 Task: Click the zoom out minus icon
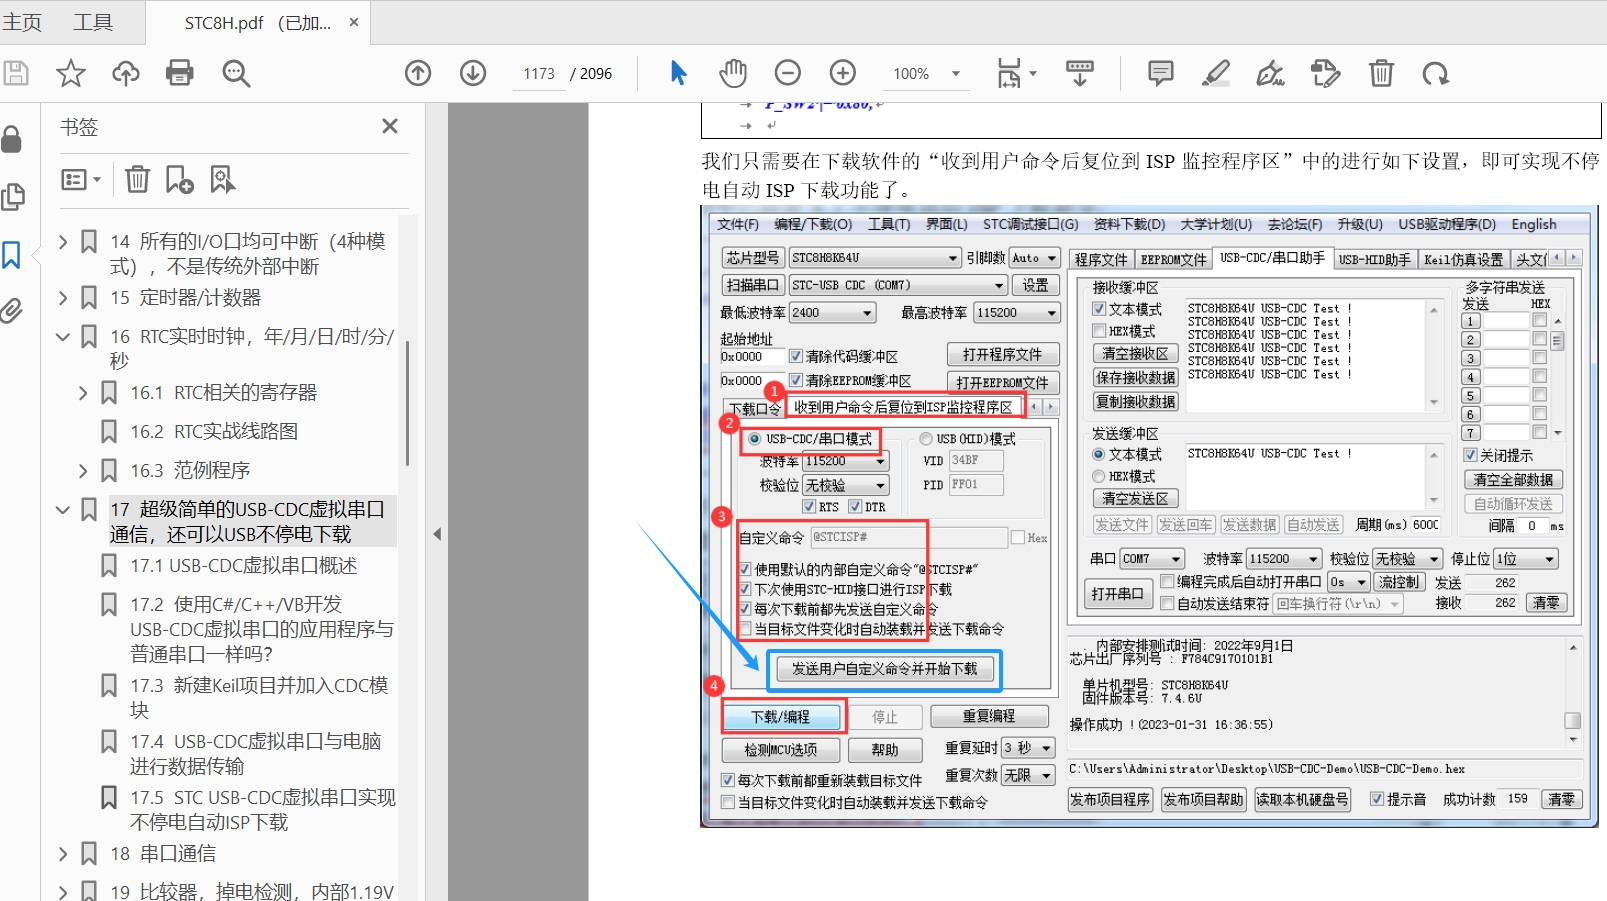coord(788,73)
